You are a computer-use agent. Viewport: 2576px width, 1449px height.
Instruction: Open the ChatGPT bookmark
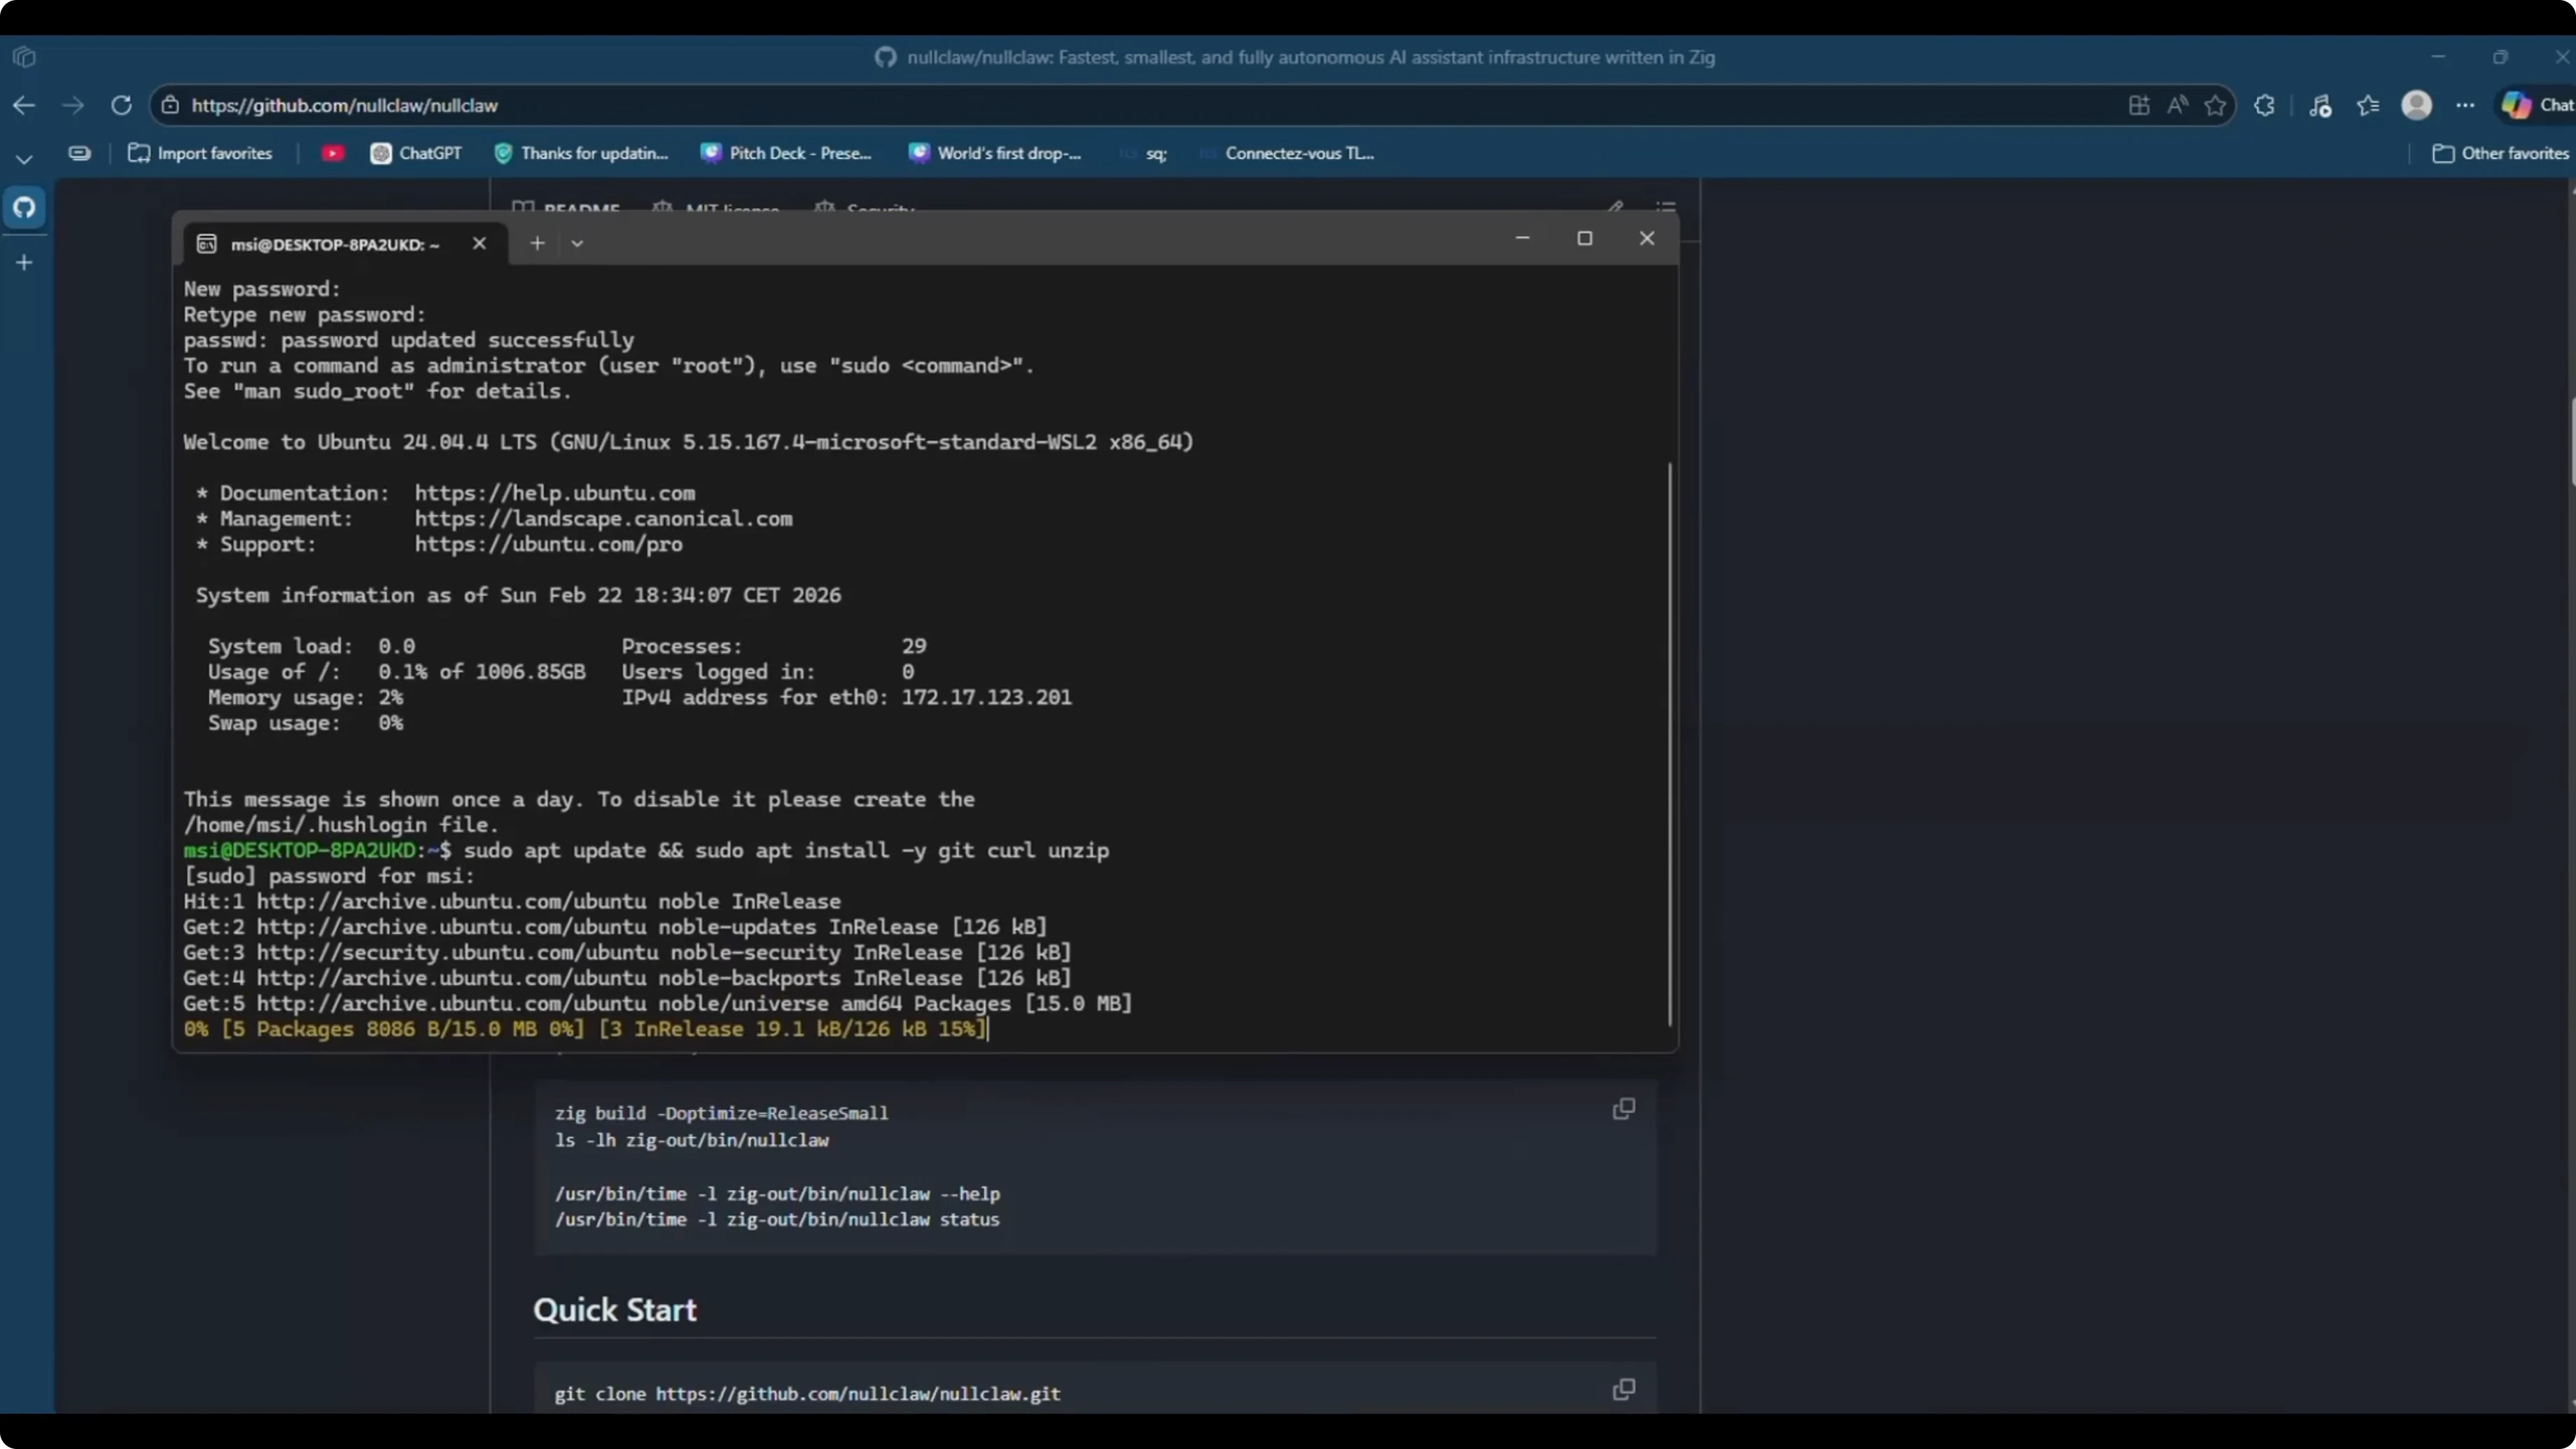pyautogui.click(x=416, y=153)
